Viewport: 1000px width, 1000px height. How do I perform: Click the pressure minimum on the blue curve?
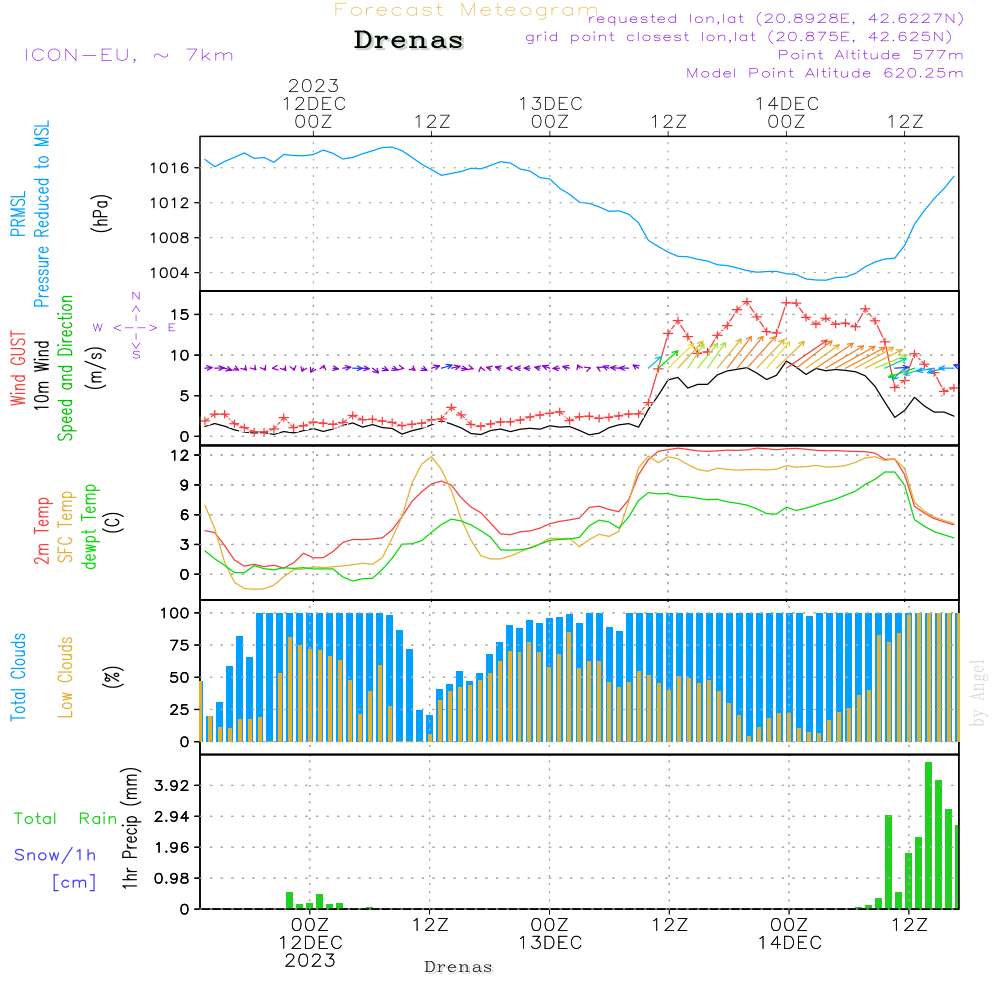[x=823, y=280]
